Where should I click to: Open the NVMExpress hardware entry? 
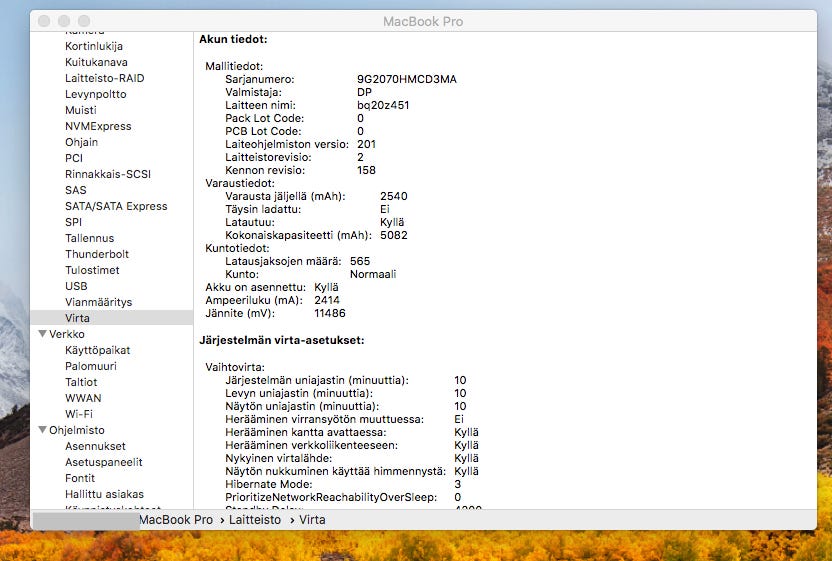tap(98, 126)
